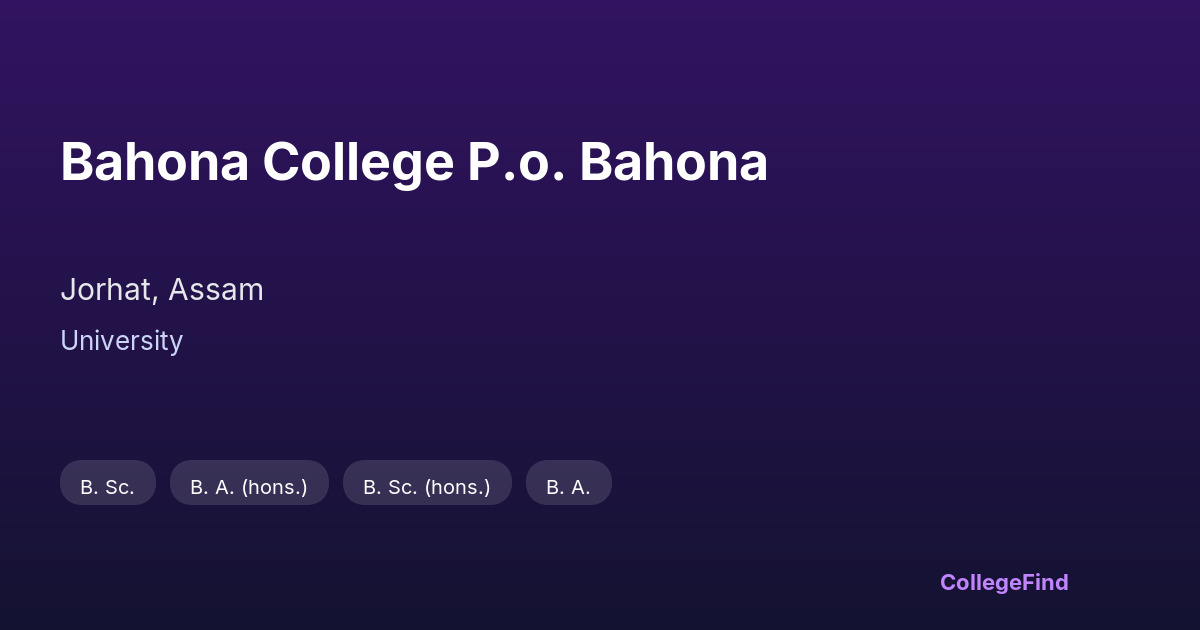Image resolution: width=1200 pixels, height=630 pixels.
Task: Click the University type label
Action: (121, 341)
